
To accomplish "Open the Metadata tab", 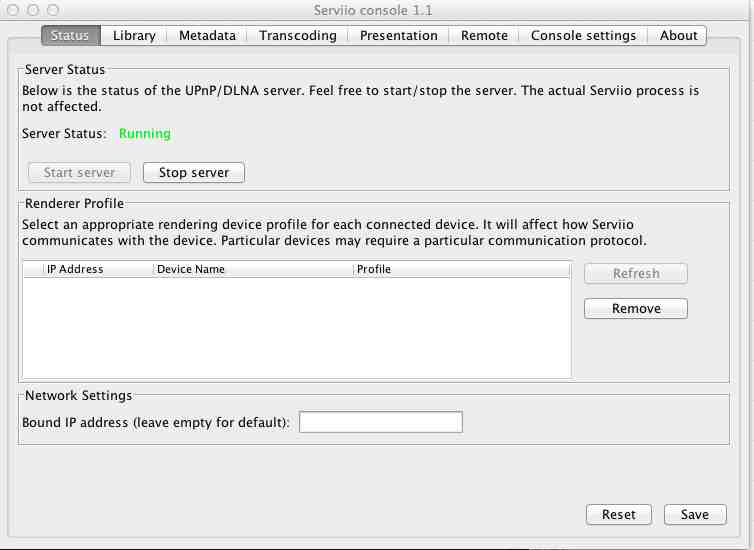I will click(x=207, y=36).
